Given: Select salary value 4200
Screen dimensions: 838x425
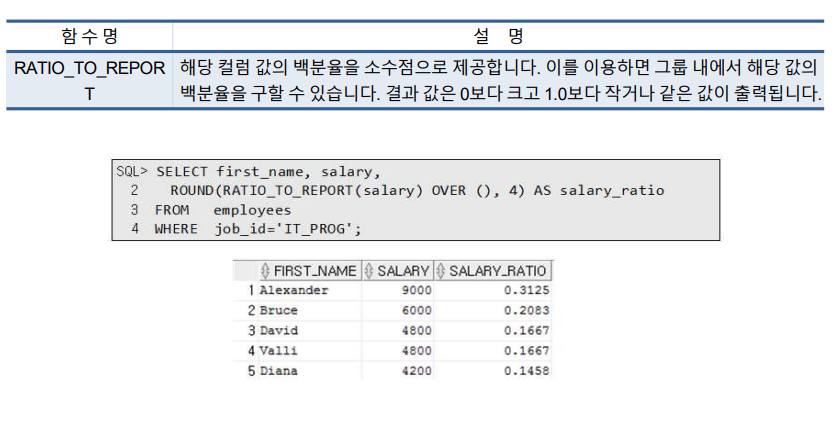Looking at the screenshot, I should pos(416,370).
